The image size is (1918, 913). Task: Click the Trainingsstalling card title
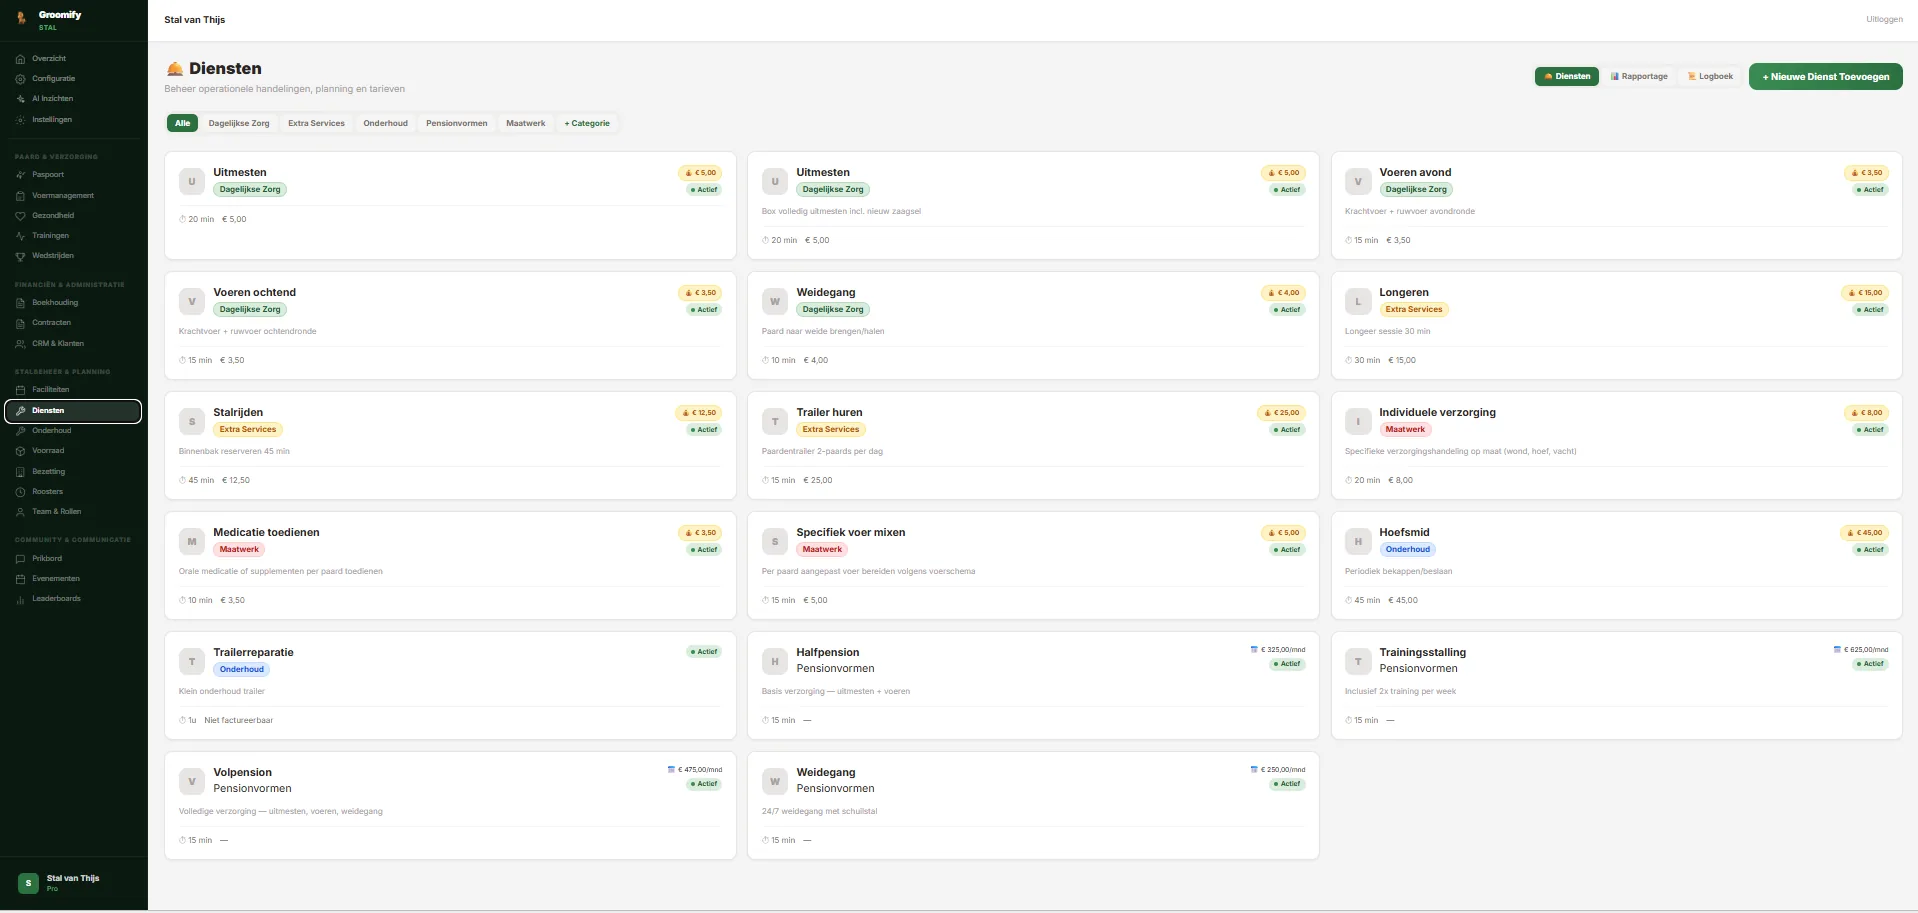[x=1422, y=652]
